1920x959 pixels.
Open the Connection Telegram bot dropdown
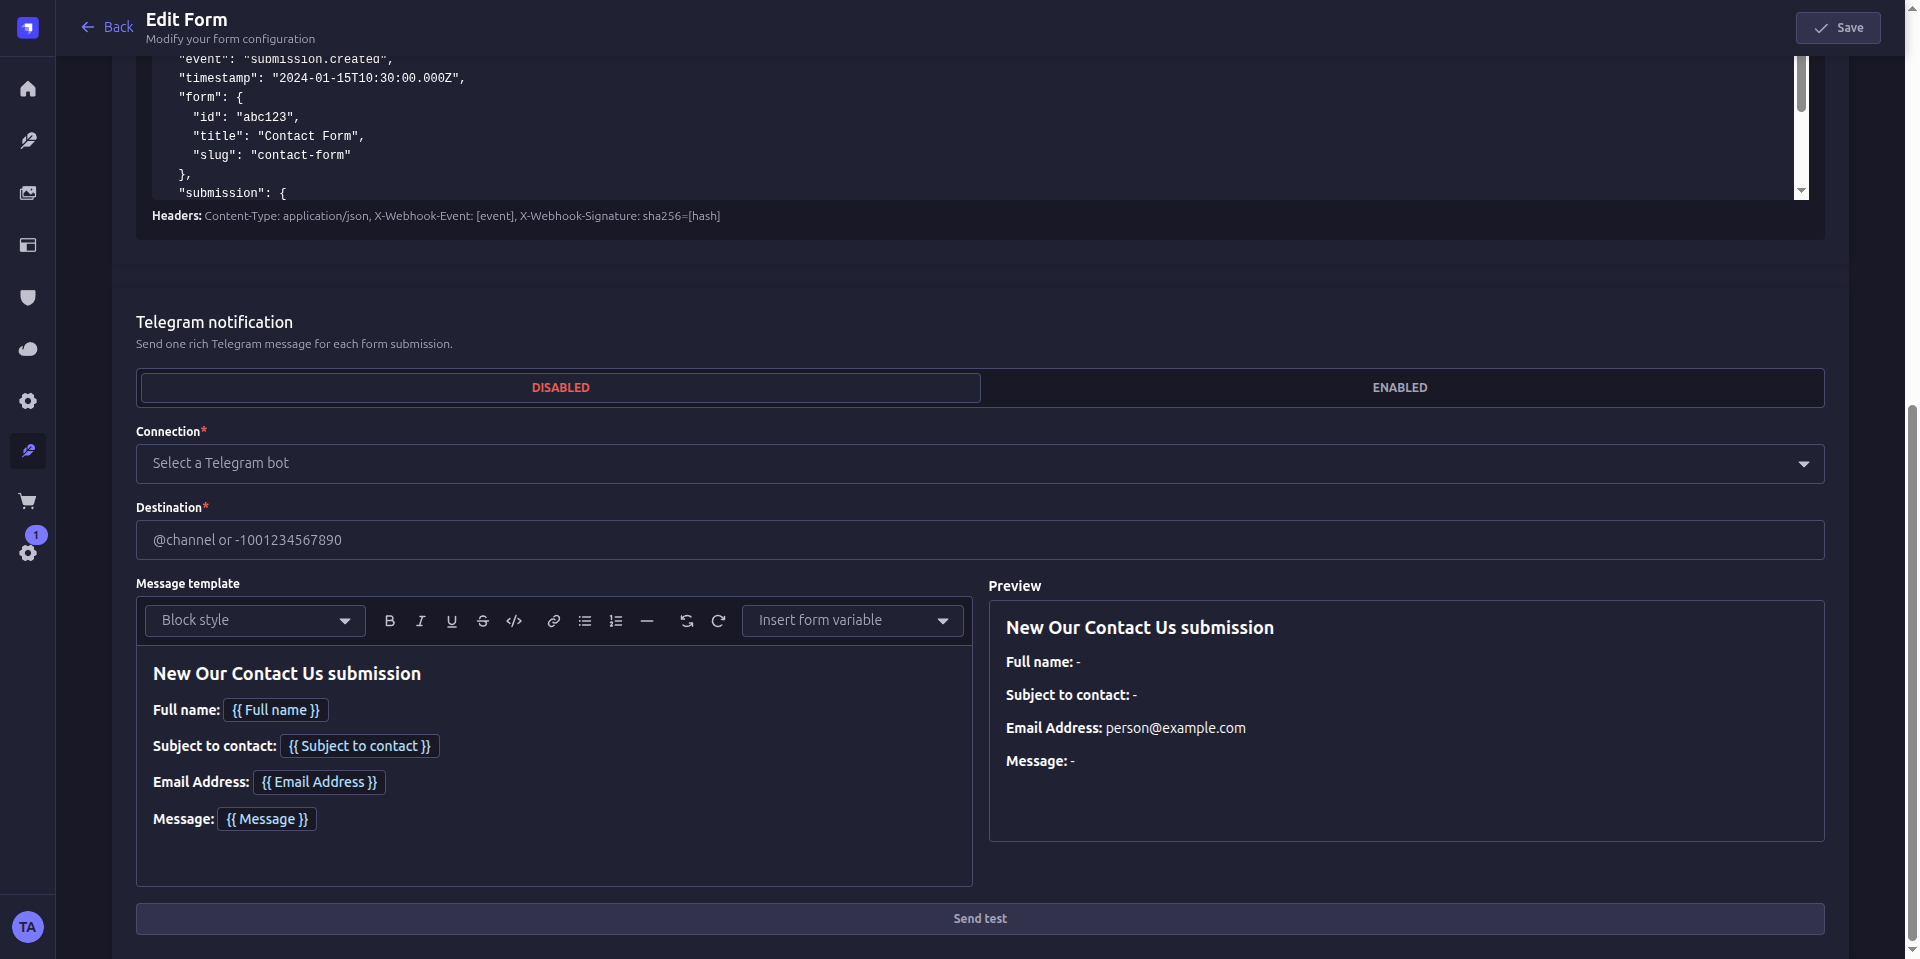980,464
